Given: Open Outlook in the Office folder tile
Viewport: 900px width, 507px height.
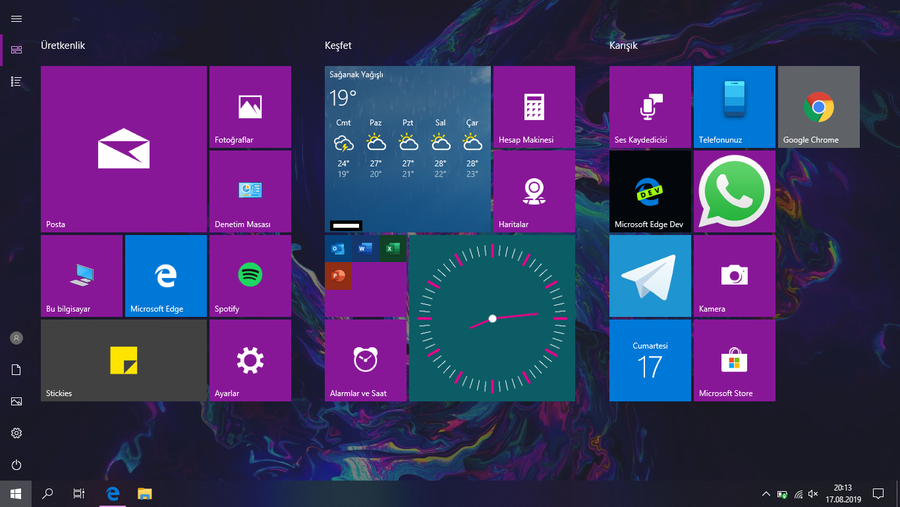Looking at the screenshot, I should pos(338,249).
